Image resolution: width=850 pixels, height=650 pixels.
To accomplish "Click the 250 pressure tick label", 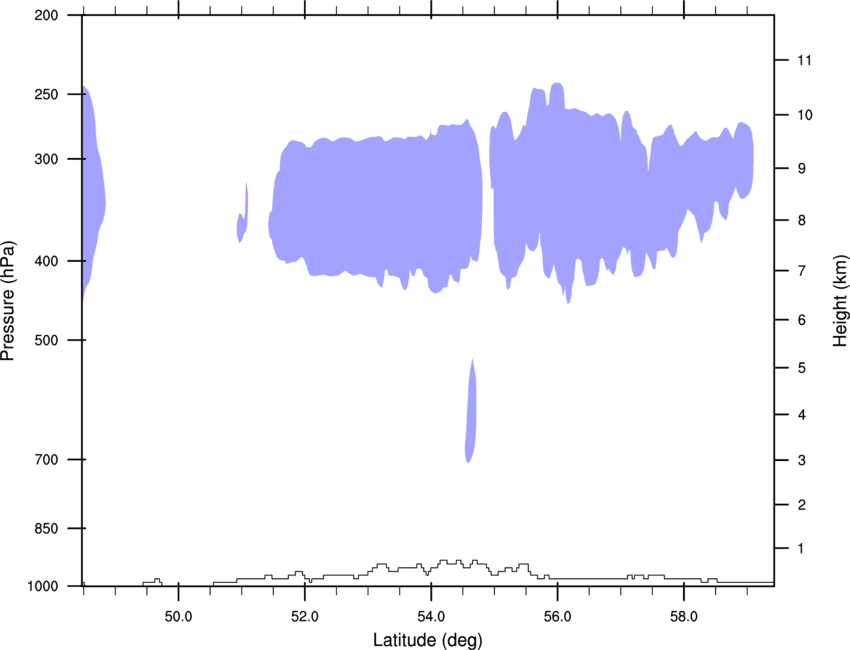I will (46, 94).
